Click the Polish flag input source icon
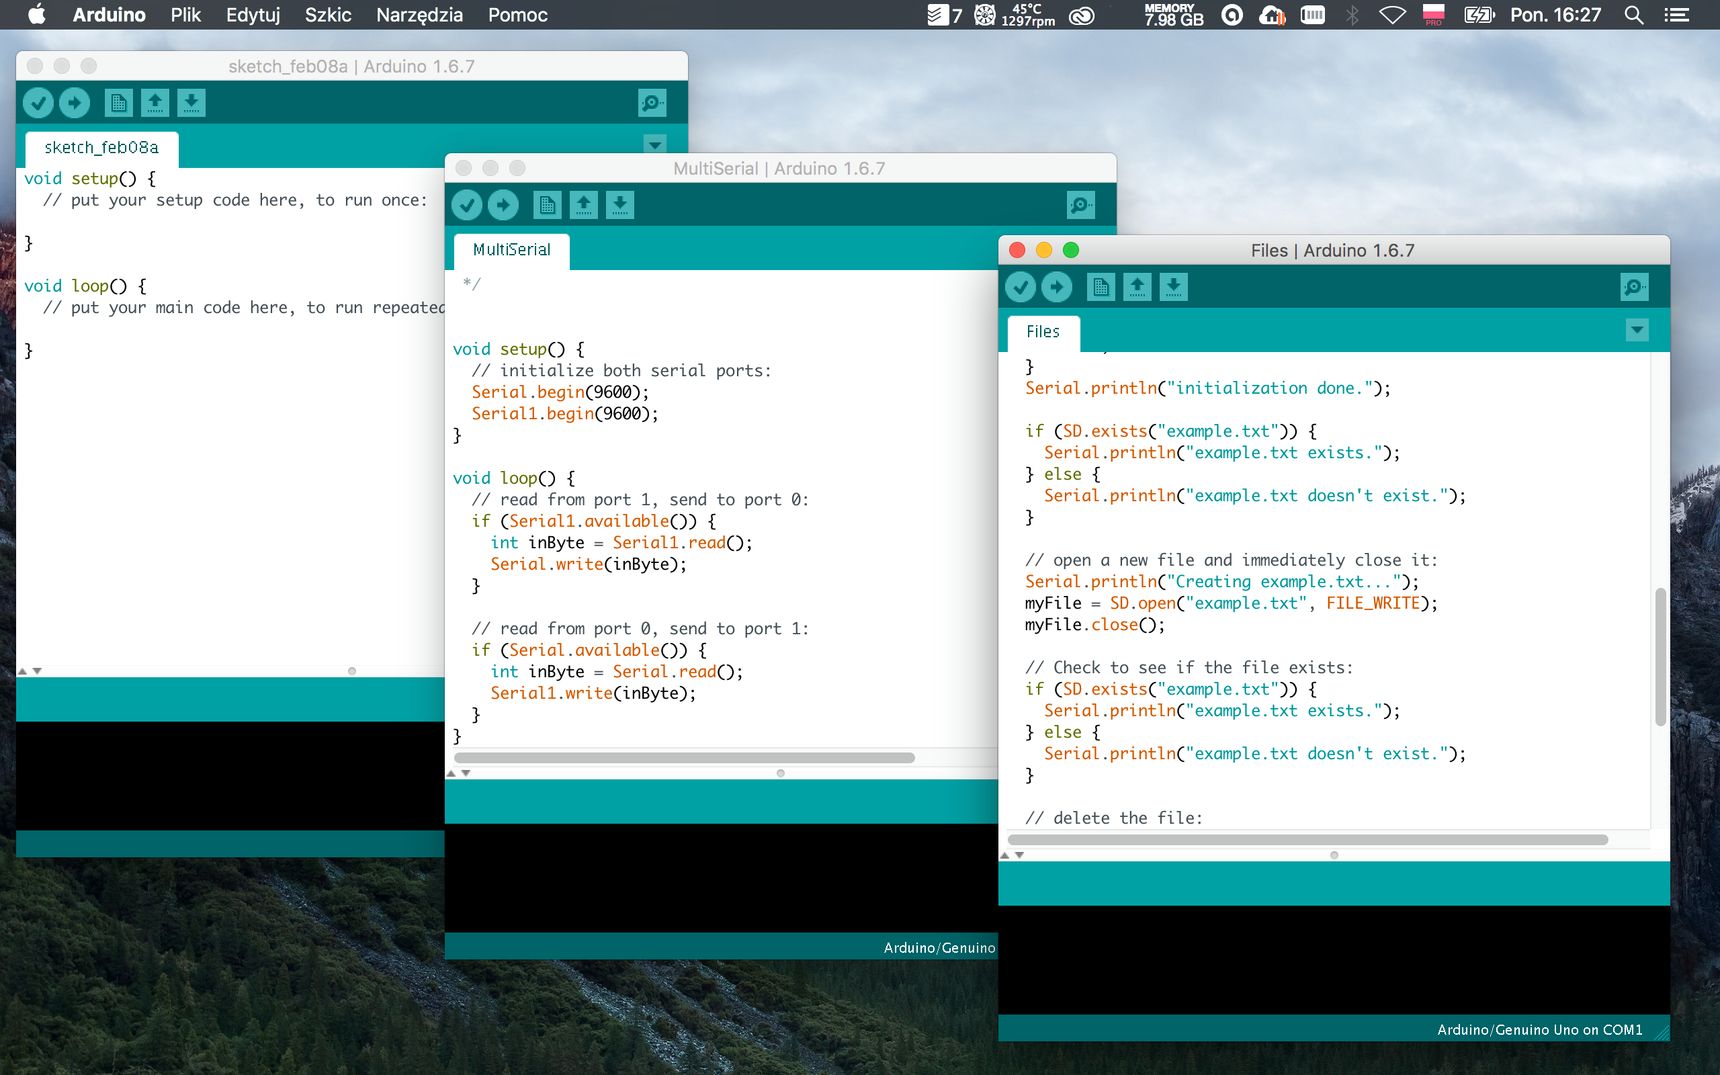Screen dimensions: 1720x1075 pyautogui.click(x=1434, y=15)
